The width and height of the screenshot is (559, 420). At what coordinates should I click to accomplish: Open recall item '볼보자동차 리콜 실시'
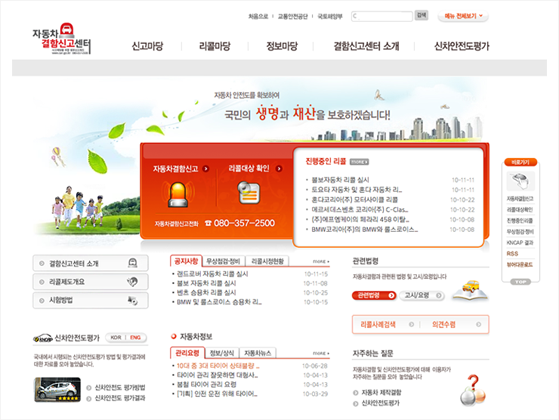point(340,180)
